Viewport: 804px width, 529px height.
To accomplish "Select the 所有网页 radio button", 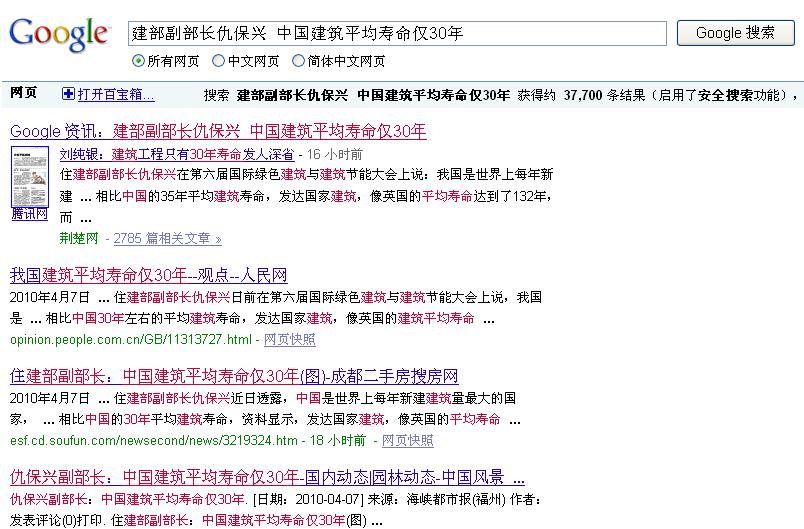I will 138,61.
